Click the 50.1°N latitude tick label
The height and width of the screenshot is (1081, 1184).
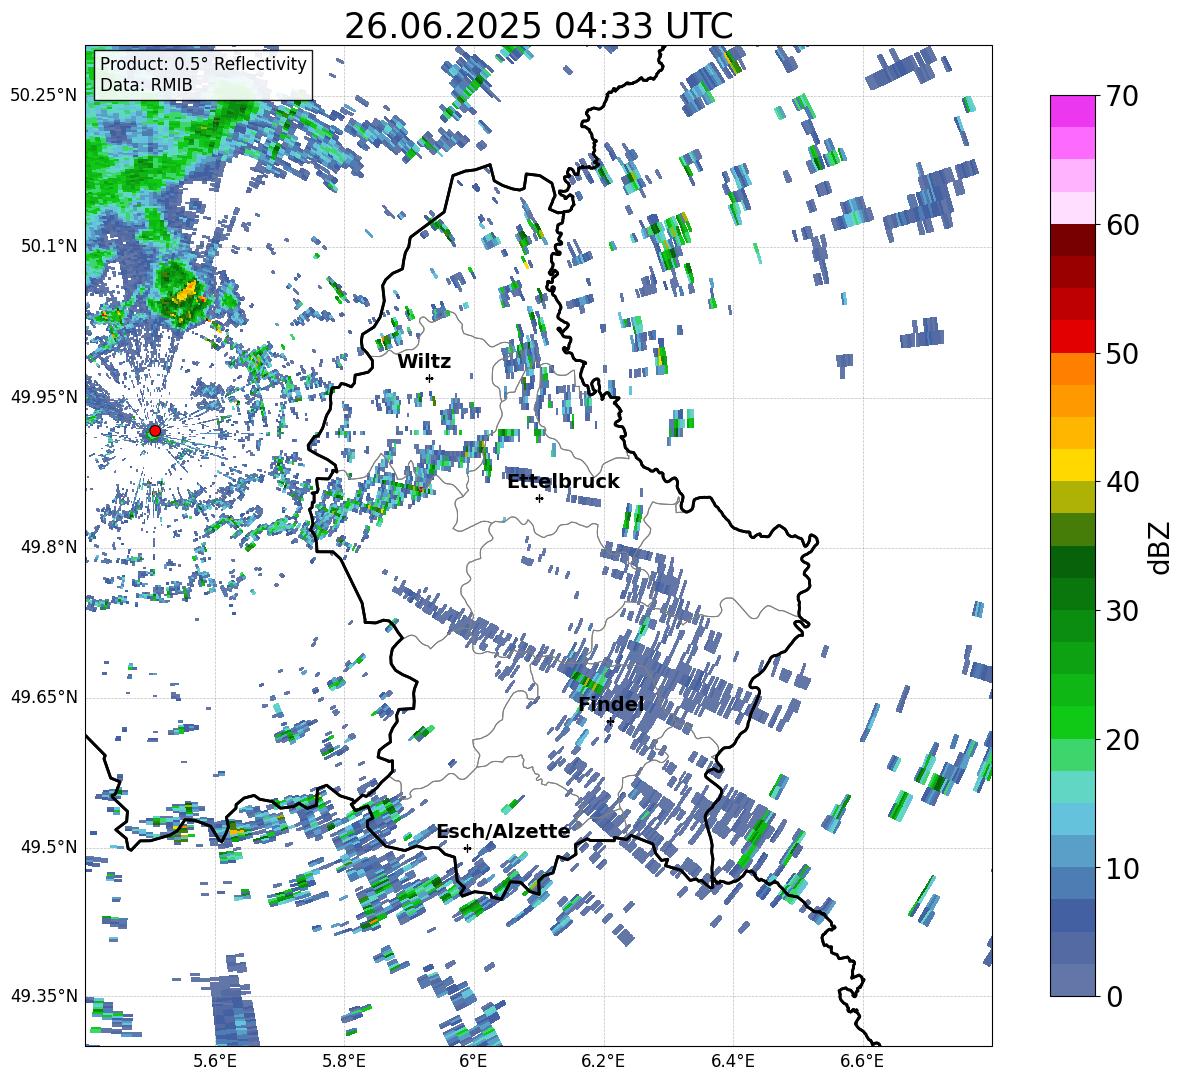[x=49, y=246]
